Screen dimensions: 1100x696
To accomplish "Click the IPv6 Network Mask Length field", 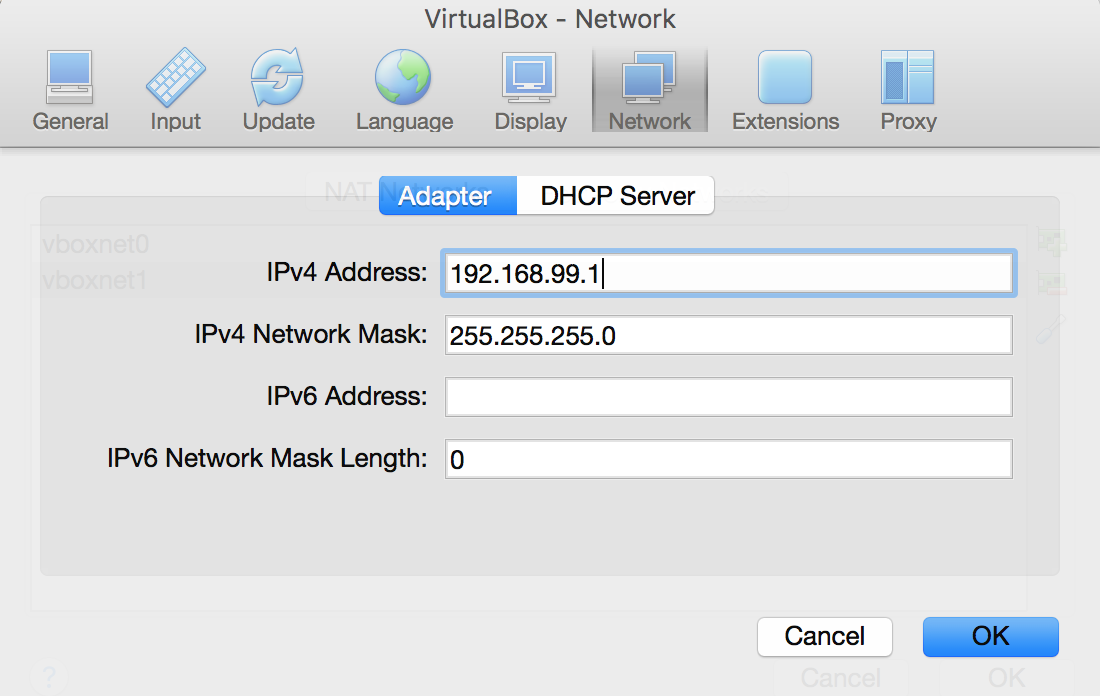I will (x=728, y=459).
